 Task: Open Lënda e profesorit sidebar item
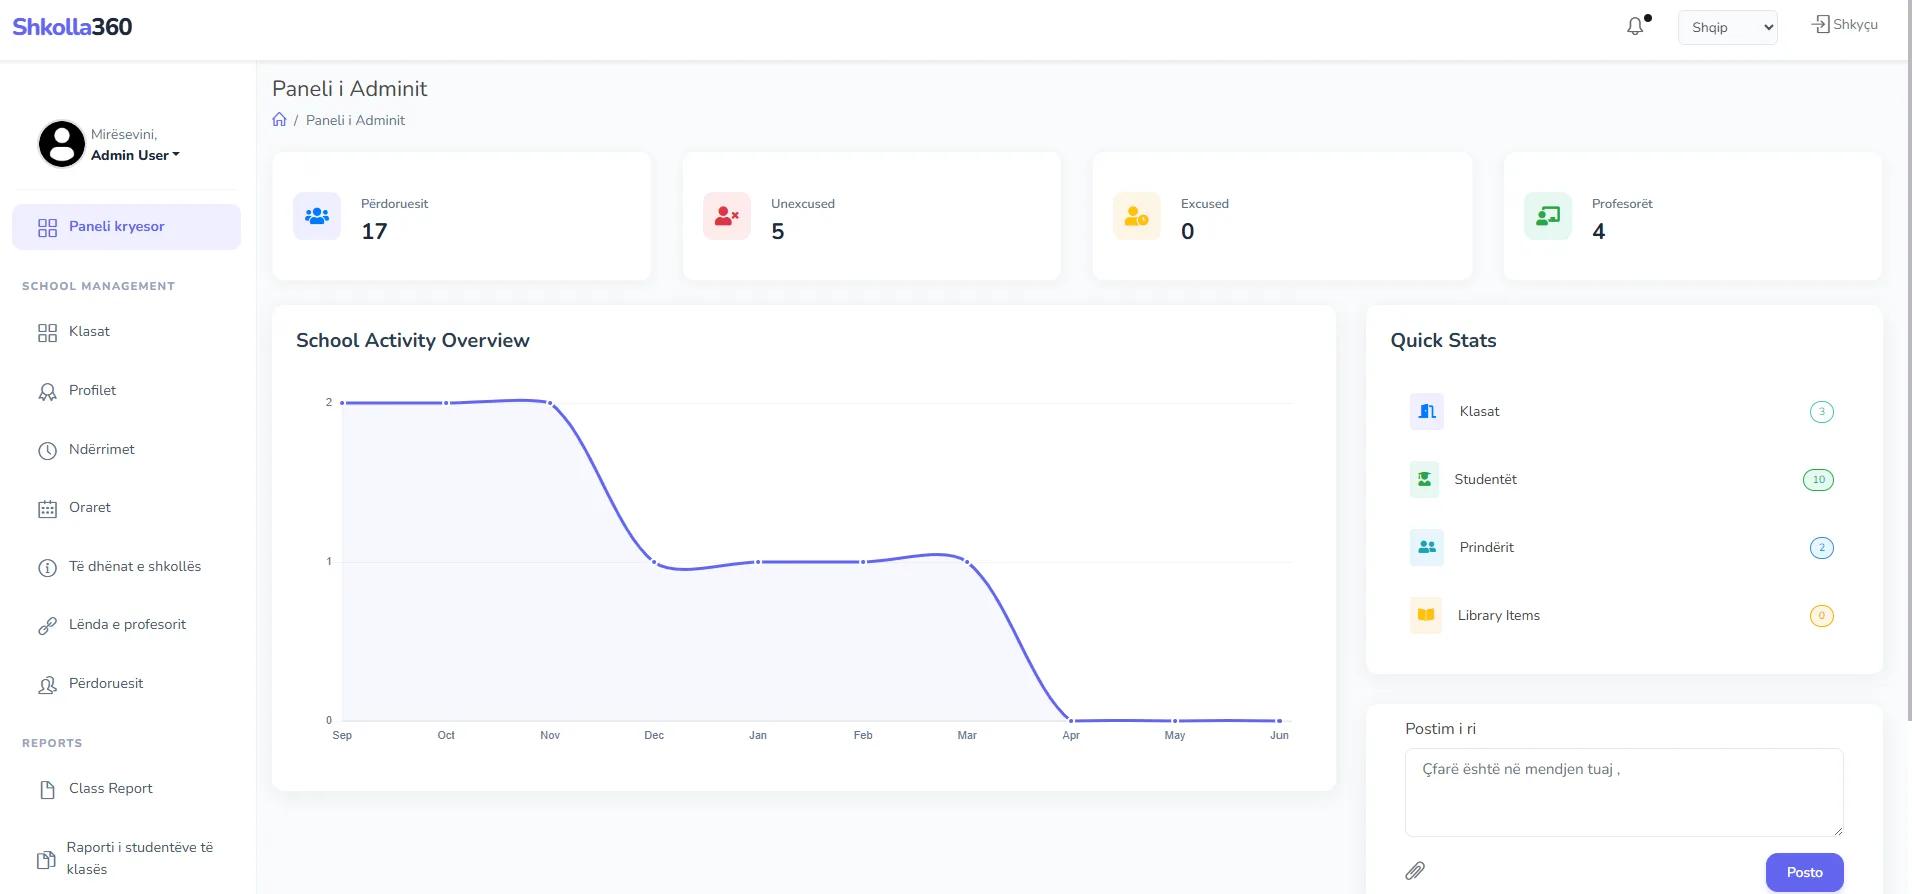[126, 625]
